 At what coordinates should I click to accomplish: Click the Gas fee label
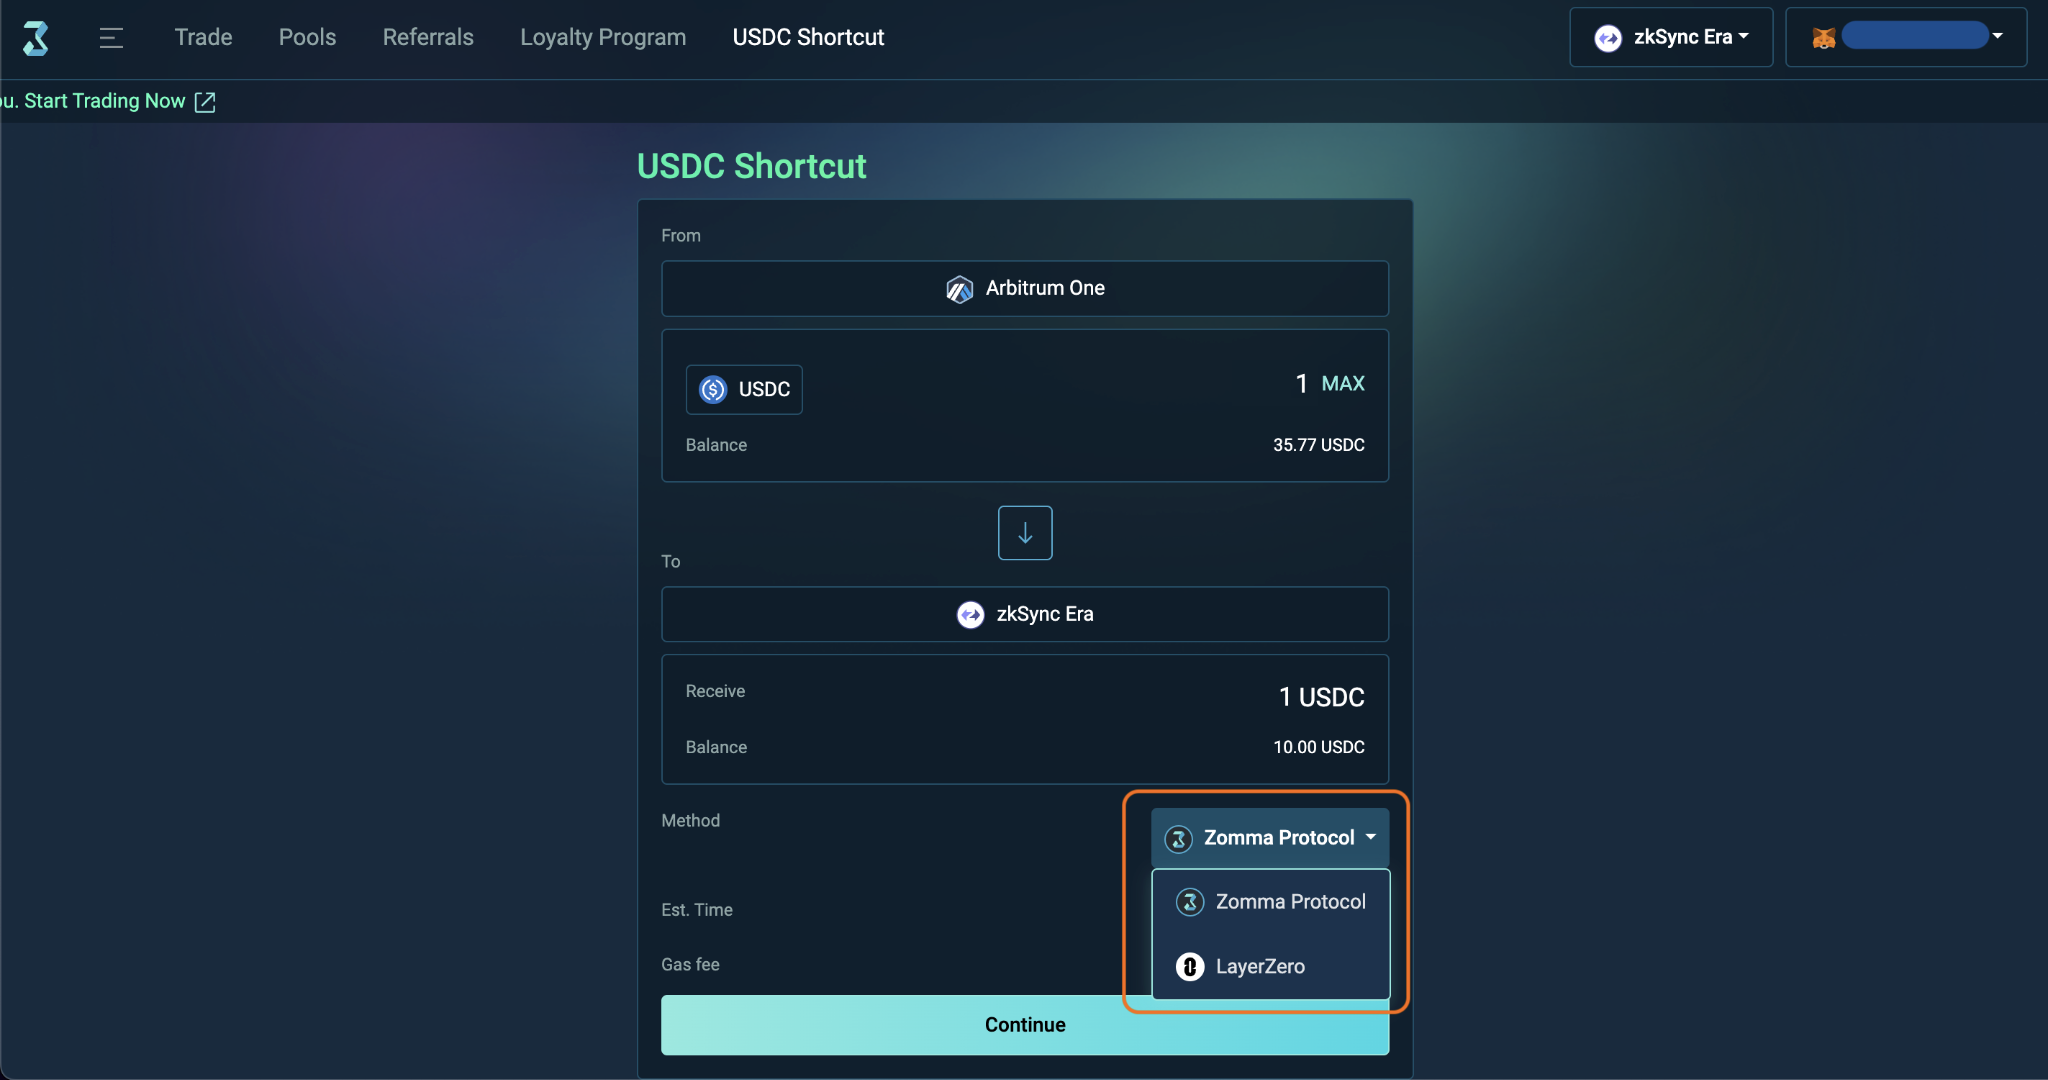(x=690, y=964)
